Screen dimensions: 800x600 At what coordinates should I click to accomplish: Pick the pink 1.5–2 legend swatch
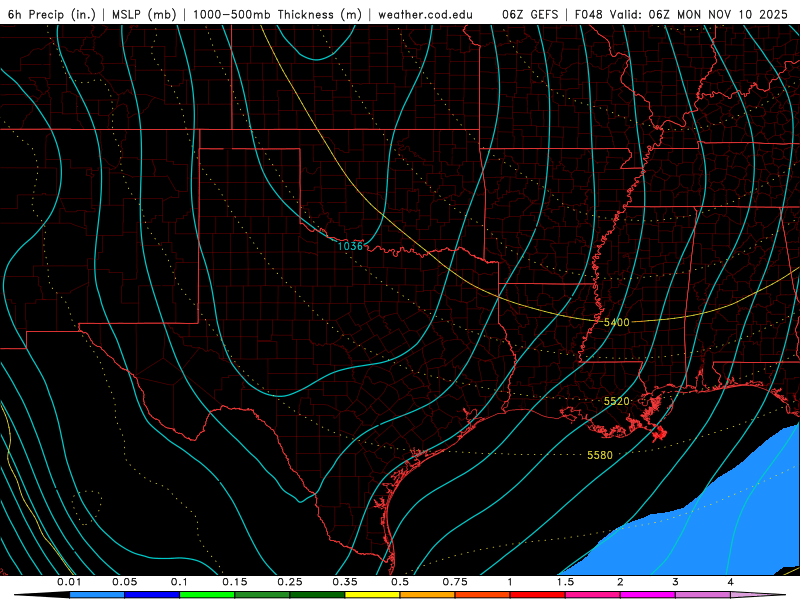(x=593, y=595)
